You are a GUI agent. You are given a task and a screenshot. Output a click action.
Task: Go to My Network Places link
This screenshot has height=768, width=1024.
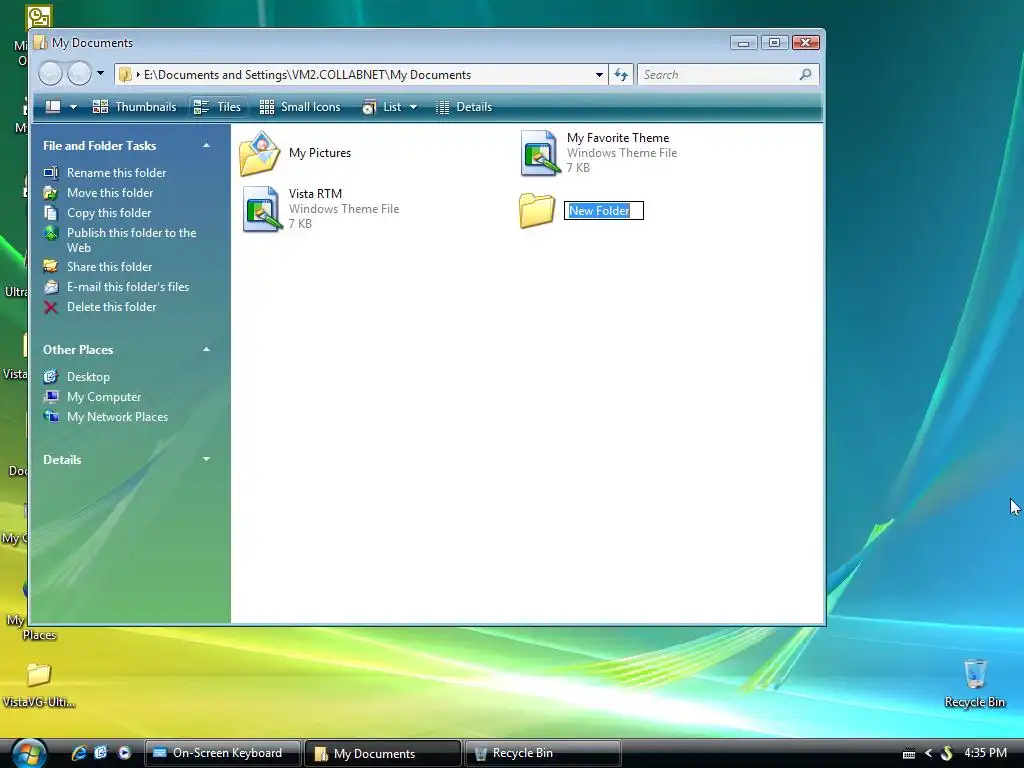pyautogui.click(x=117, y=417)
